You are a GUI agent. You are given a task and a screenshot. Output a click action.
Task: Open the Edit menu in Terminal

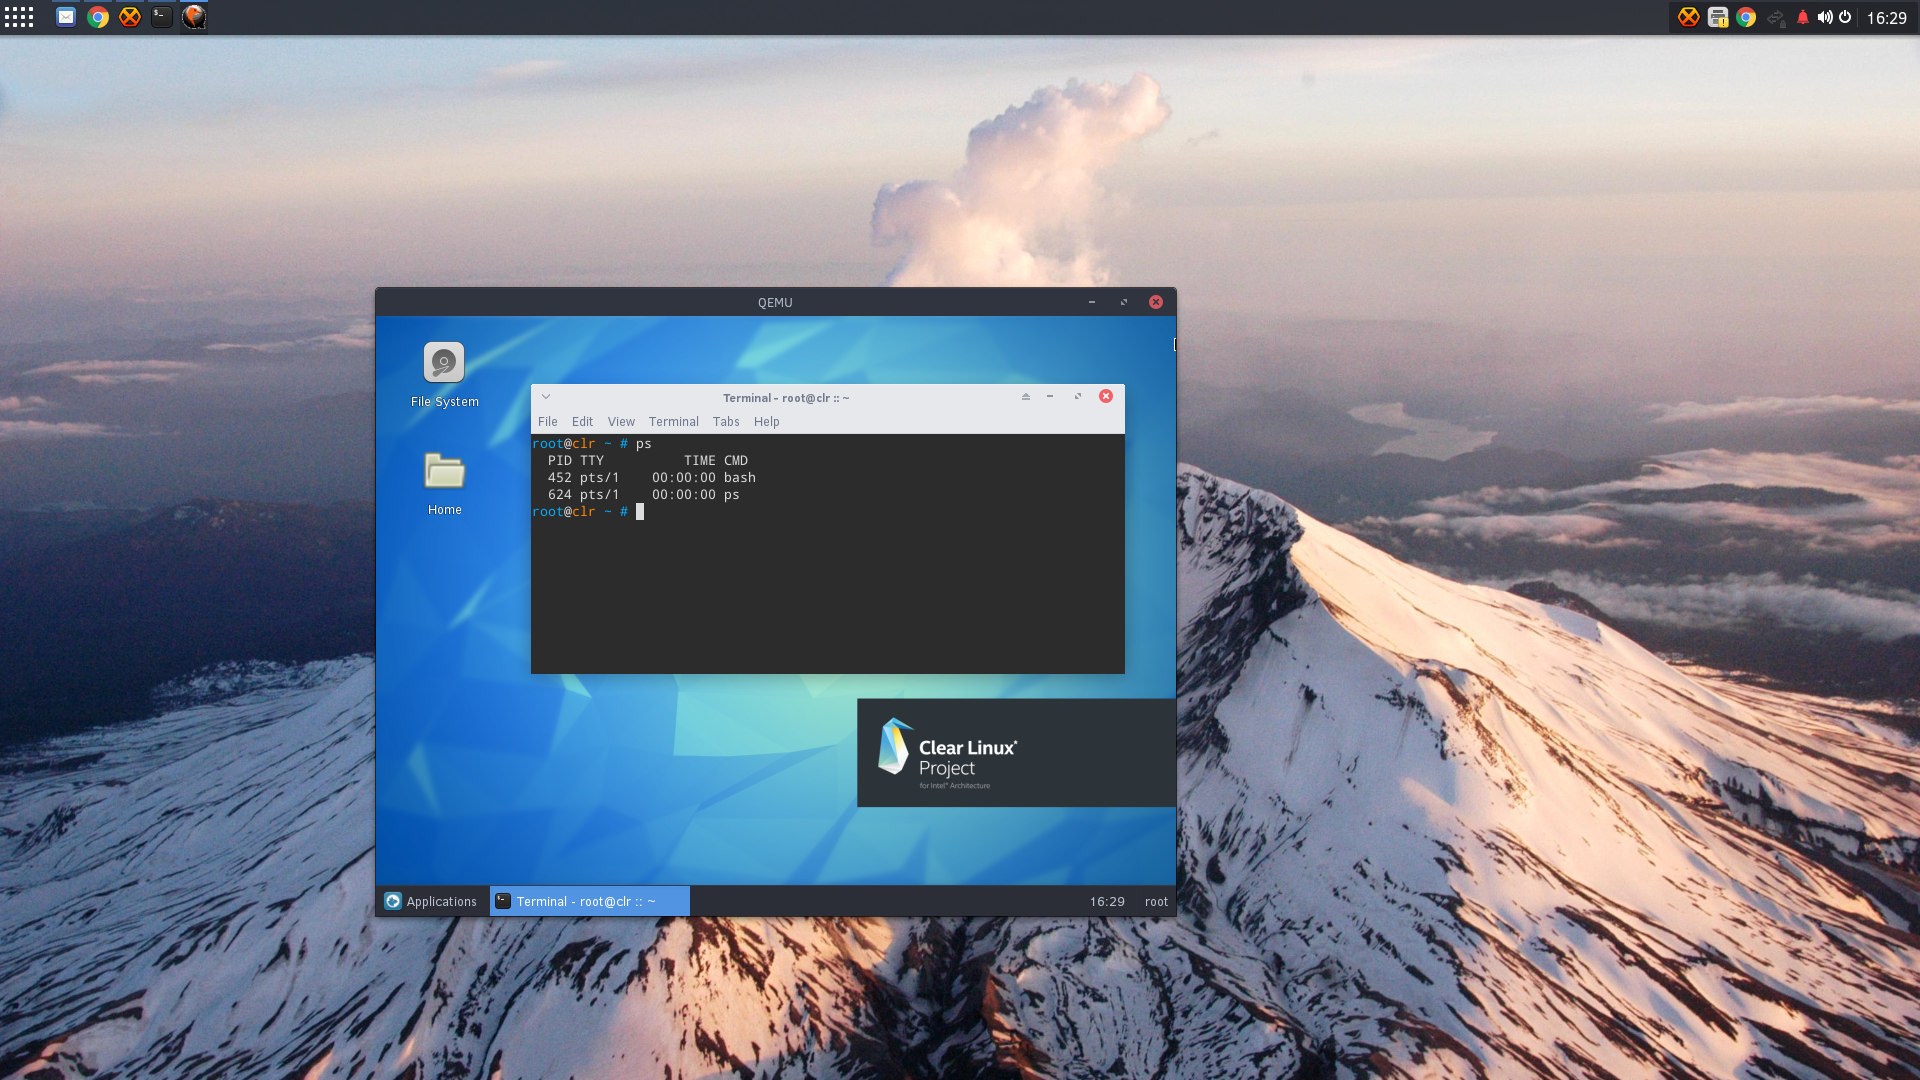pos(582,422)
